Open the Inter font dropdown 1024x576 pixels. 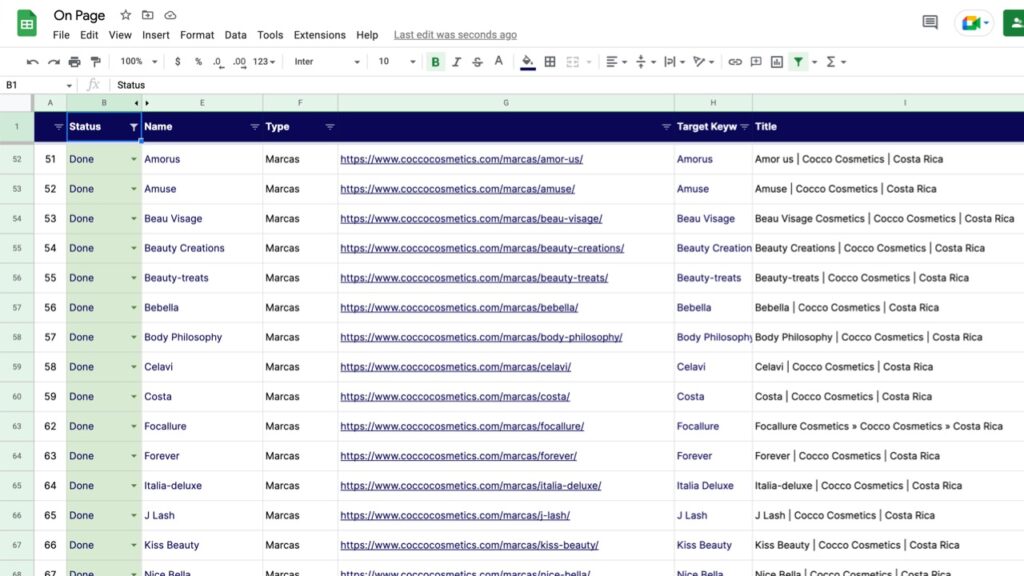[326, 62]
